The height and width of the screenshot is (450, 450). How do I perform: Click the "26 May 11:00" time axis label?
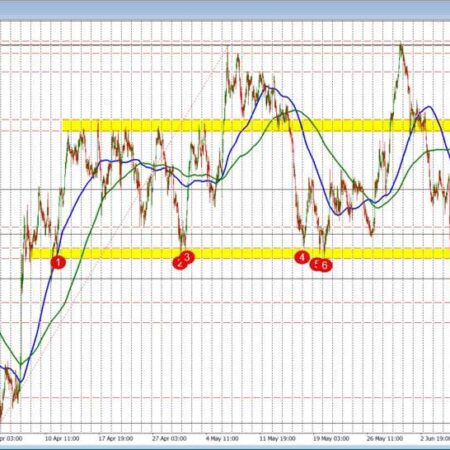[x=385, y=438]
